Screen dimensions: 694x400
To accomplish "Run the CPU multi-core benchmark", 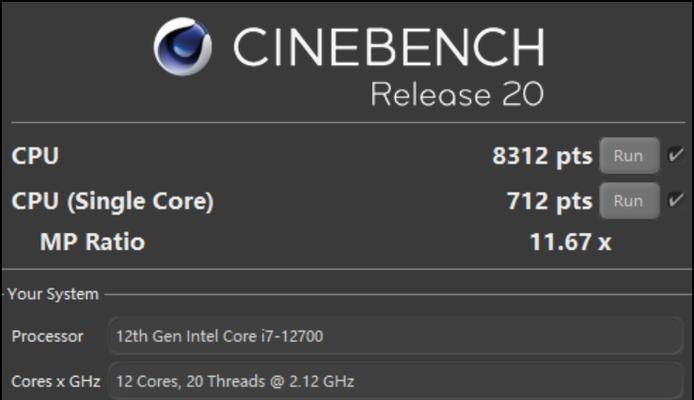I will point(629,156).
